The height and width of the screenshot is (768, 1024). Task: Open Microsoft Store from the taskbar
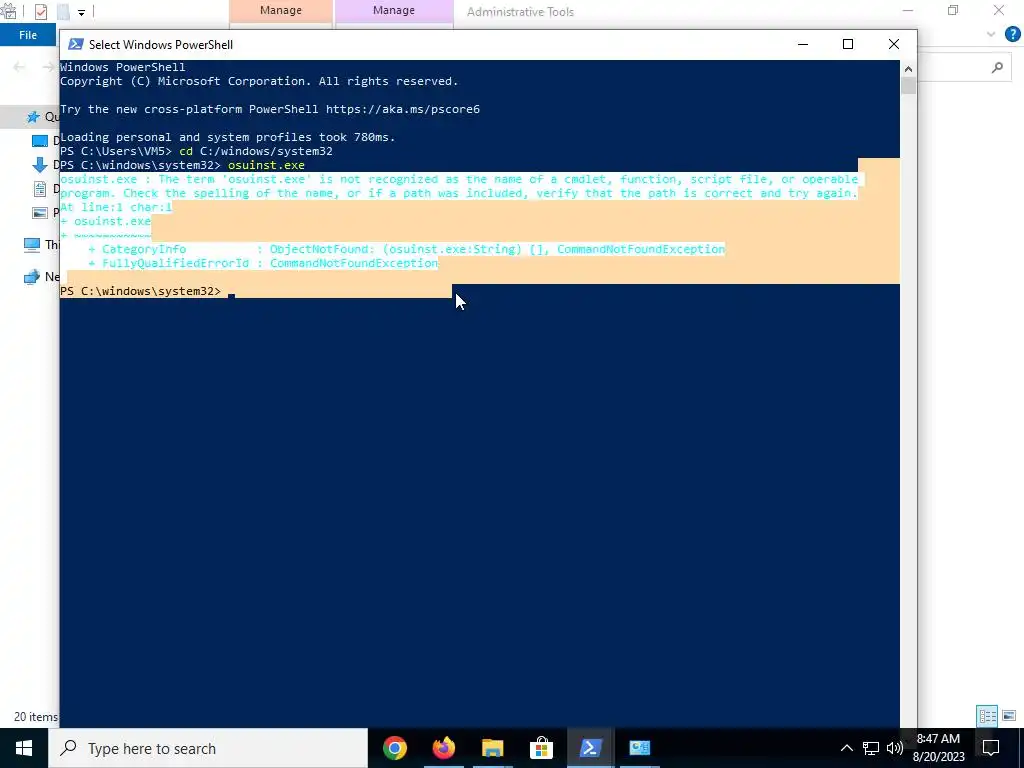click(541, 748)
